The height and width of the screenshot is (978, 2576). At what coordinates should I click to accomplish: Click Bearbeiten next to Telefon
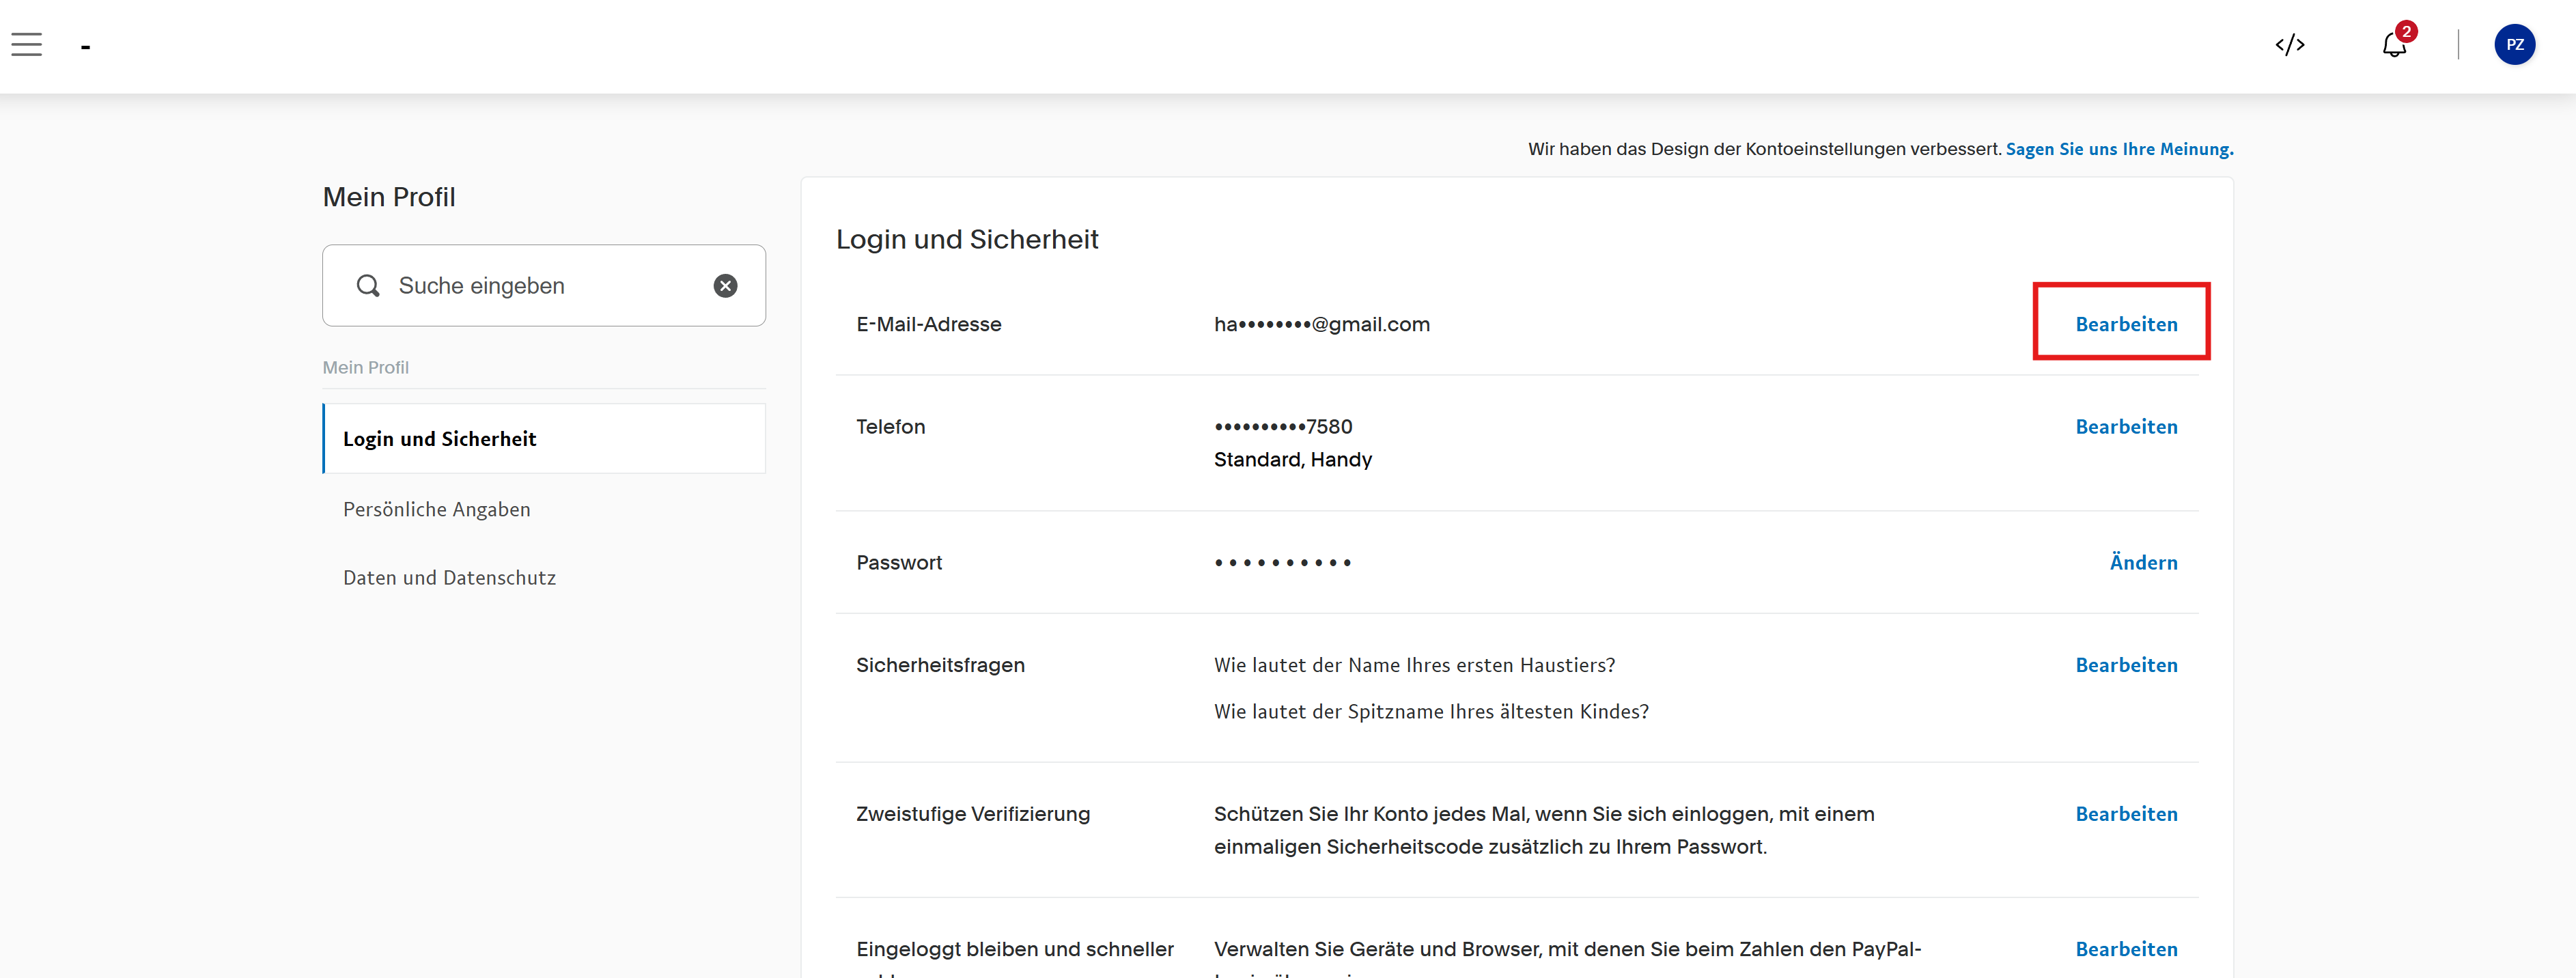pos(2125,427)
